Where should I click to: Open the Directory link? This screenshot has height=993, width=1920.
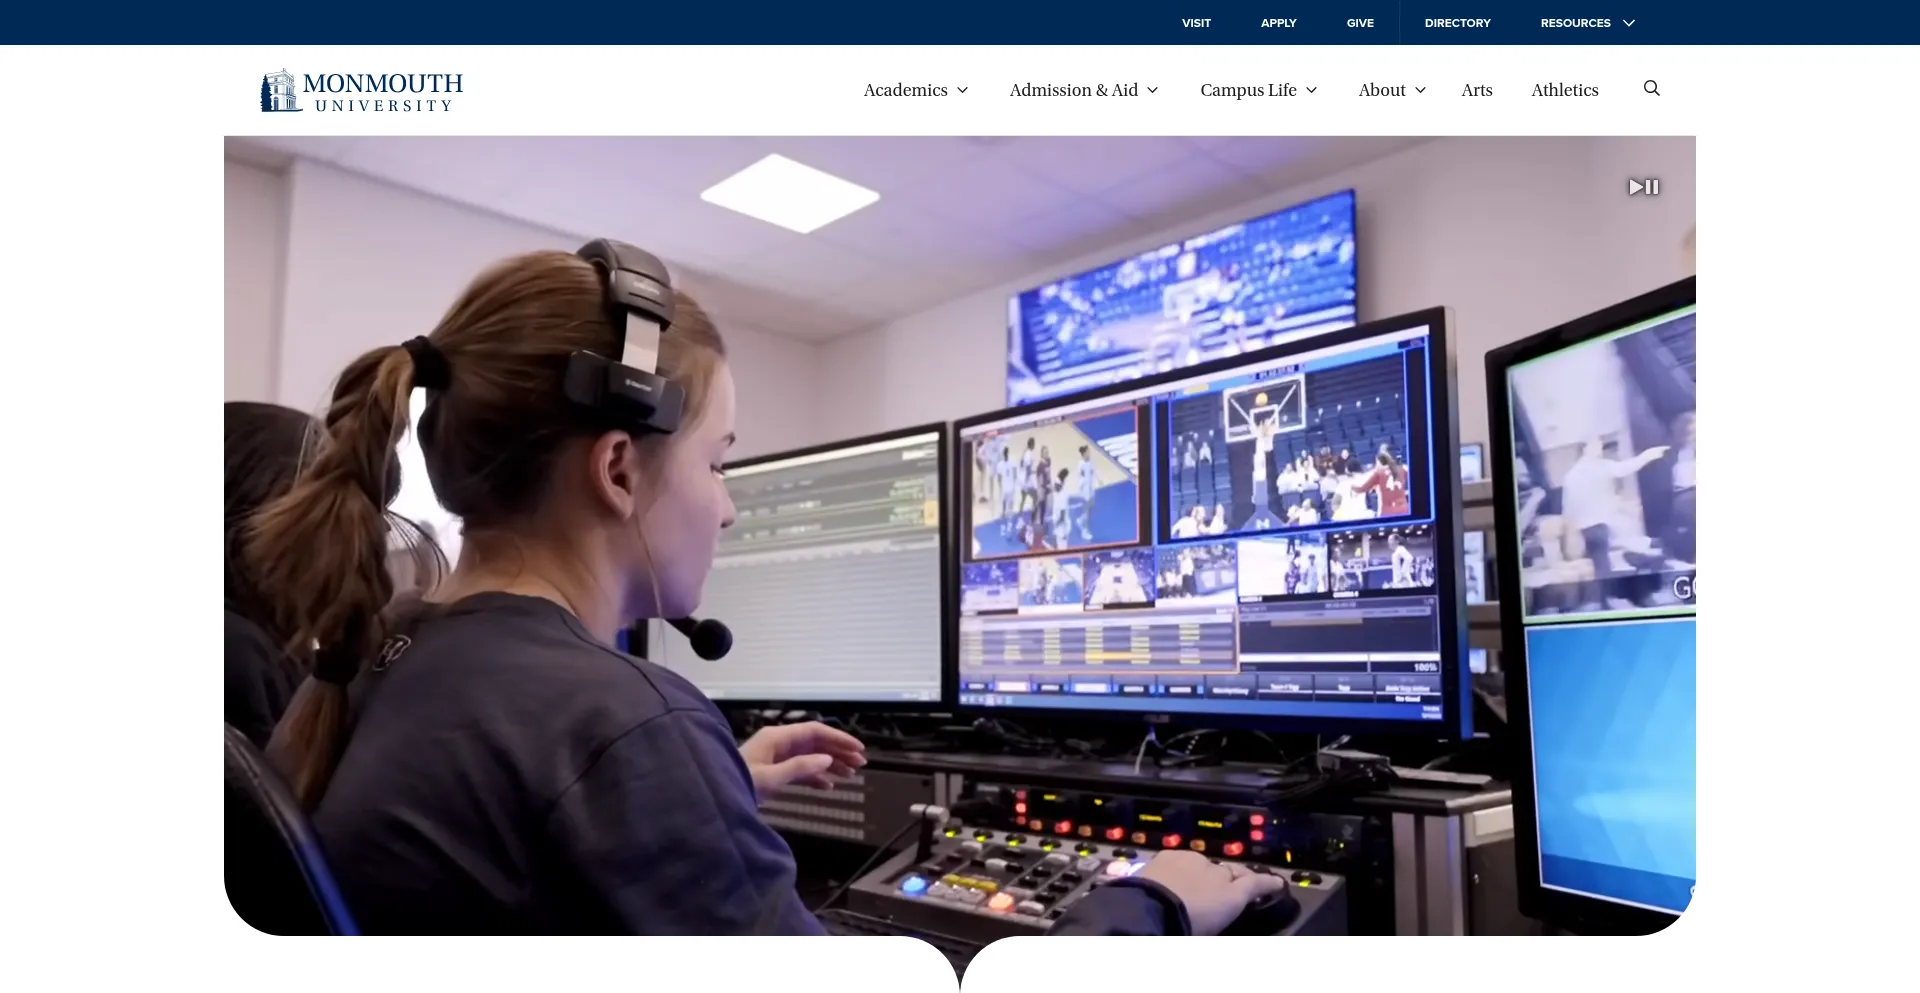[1457, 23]
